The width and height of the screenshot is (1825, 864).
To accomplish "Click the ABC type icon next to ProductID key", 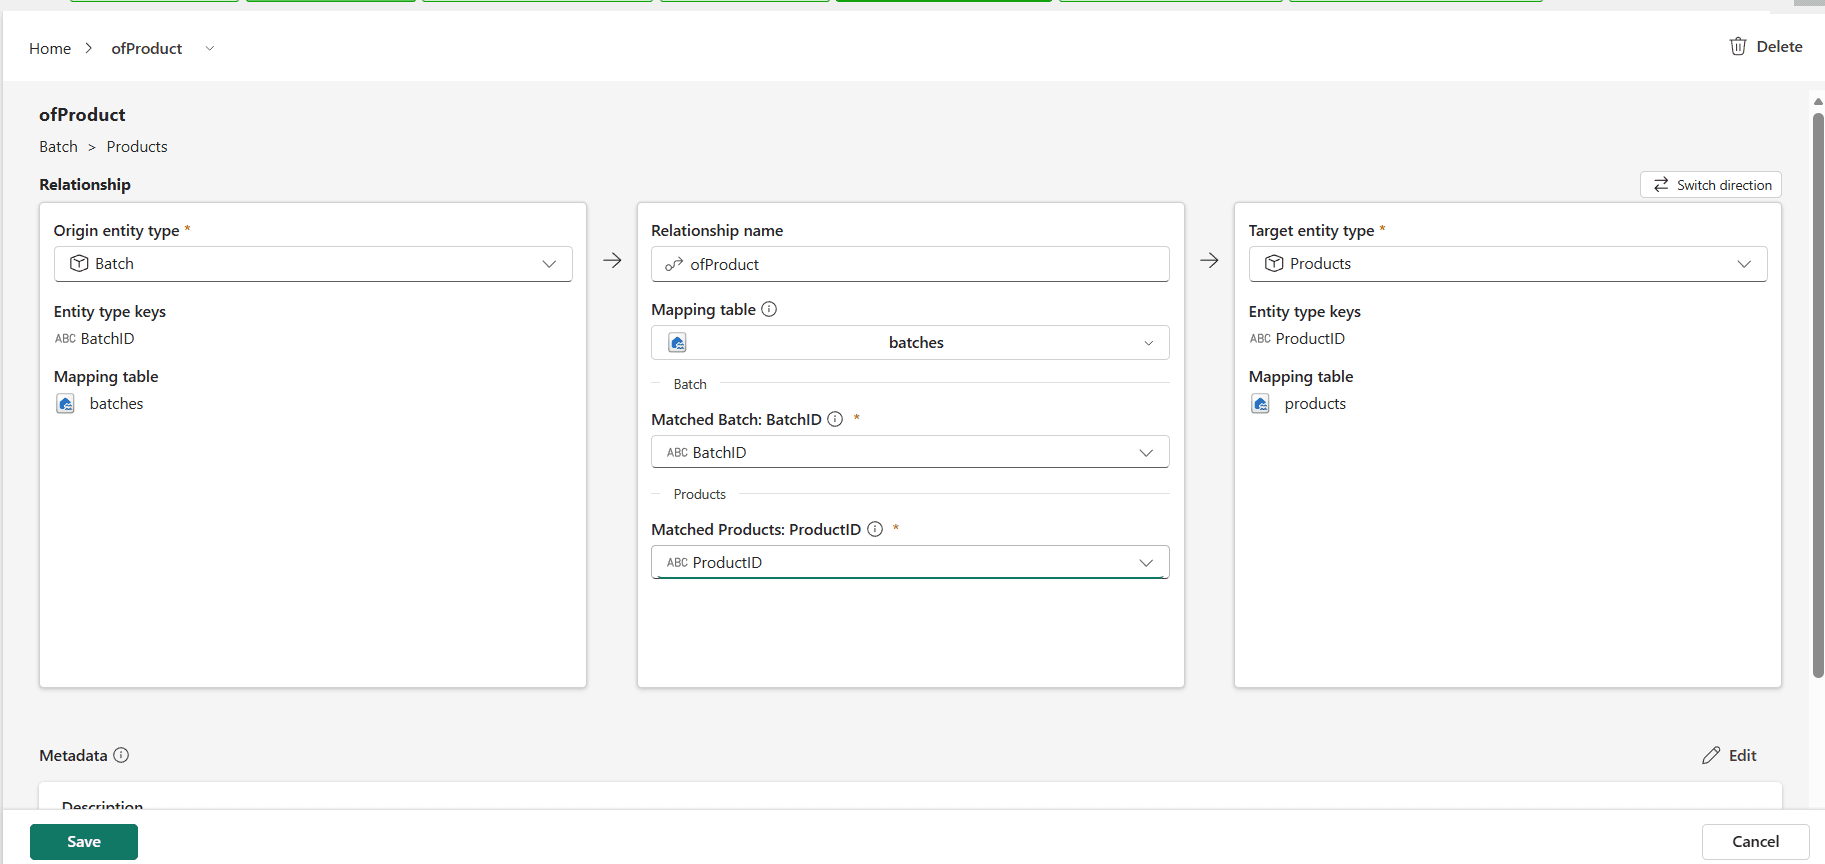I will (x=1260, y=339).
